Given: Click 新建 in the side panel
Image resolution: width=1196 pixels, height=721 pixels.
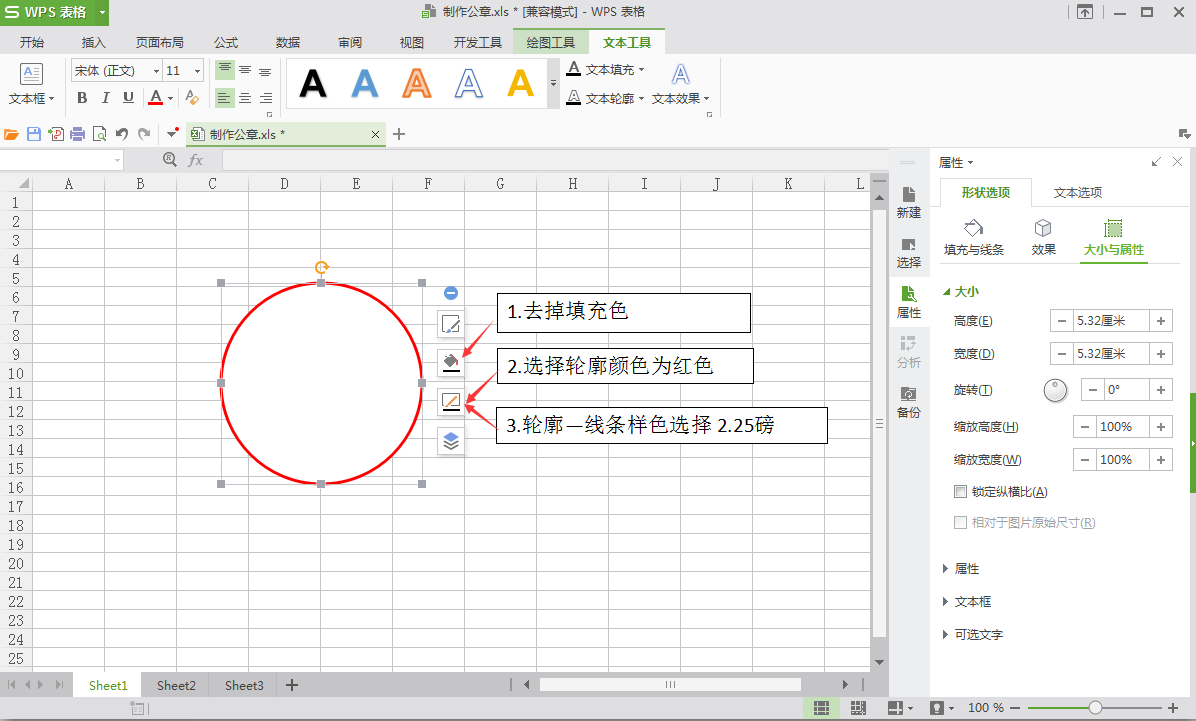Looking at the screenshot, I should 908,203.
